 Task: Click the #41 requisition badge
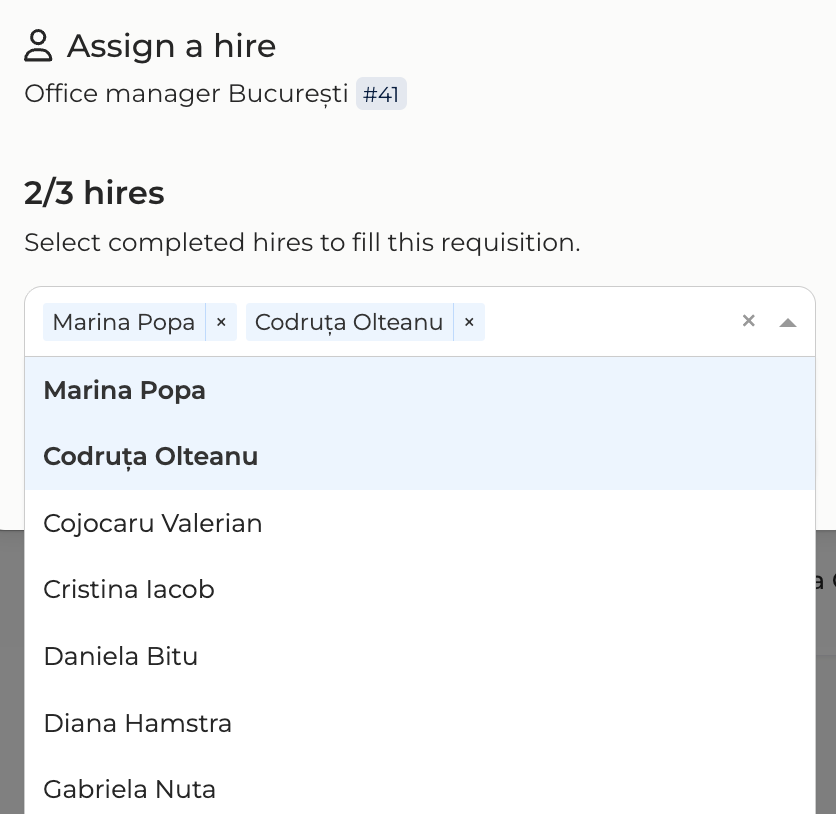(x=381, y=94)
